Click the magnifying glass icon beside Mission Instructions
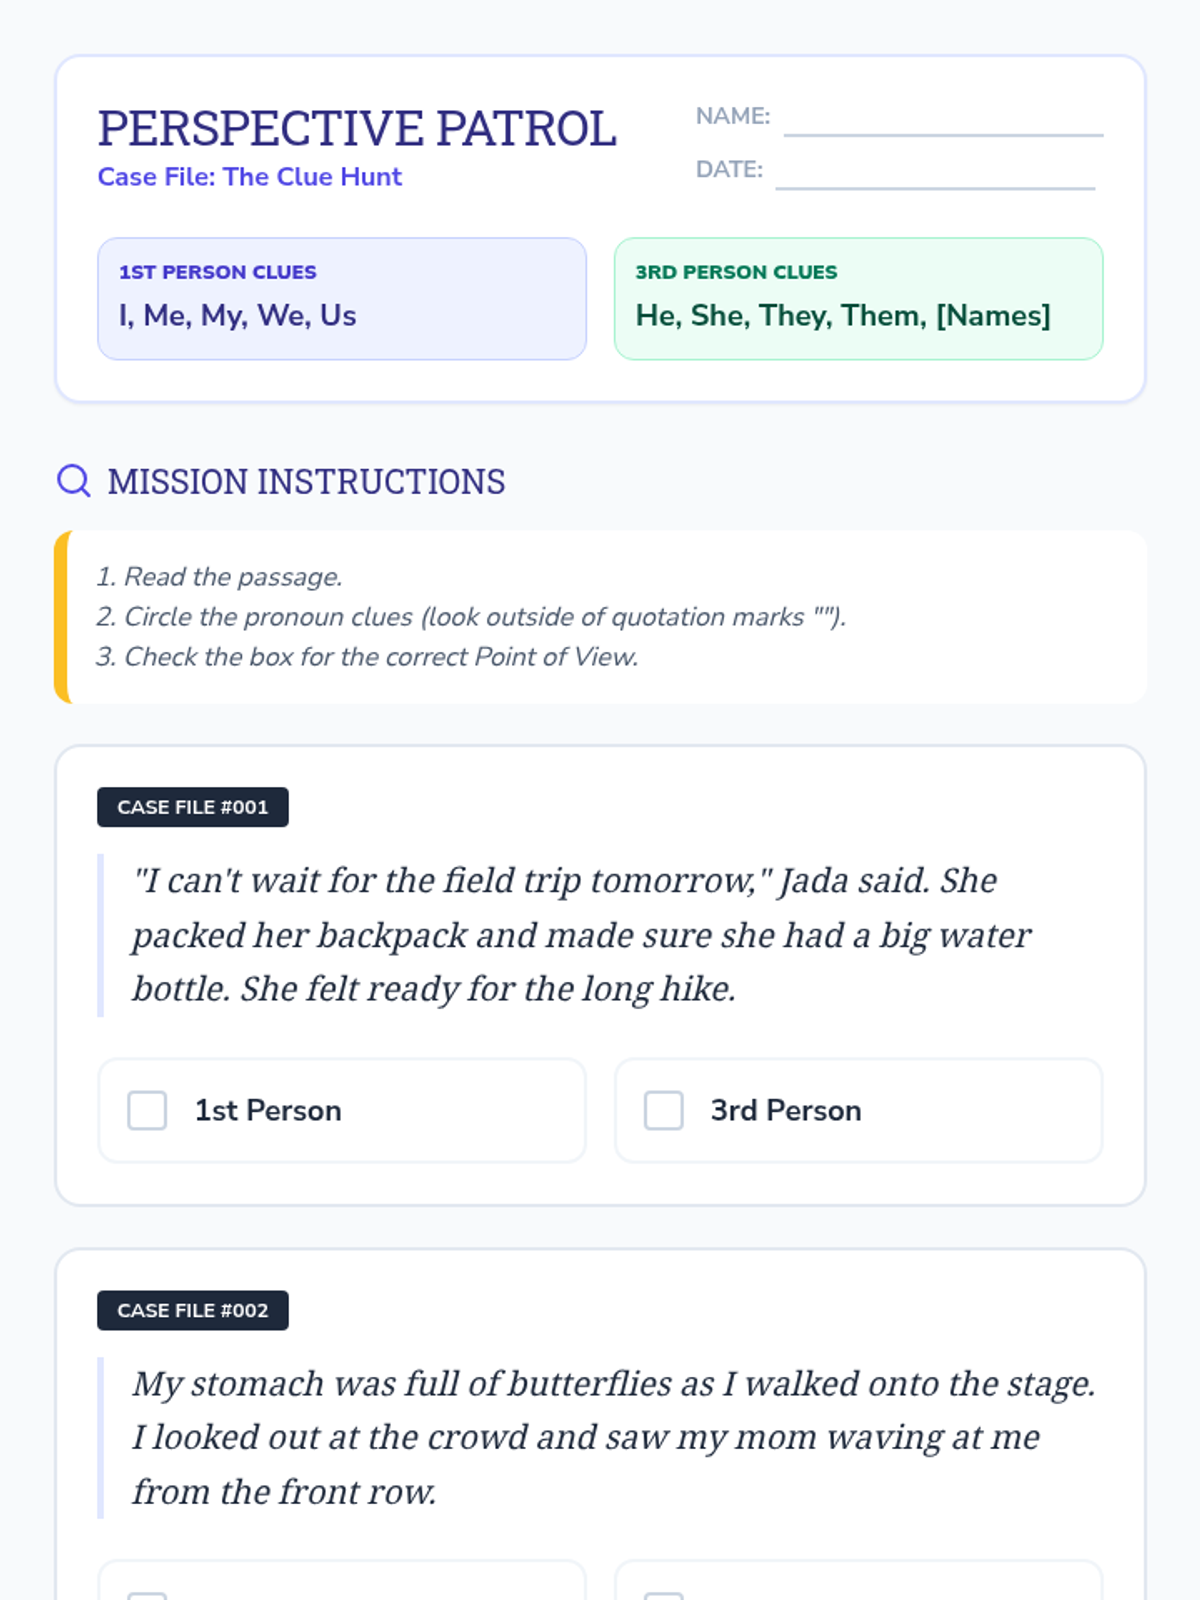The height and width of the screenshot is (1600, 1200). coord(73,481)
